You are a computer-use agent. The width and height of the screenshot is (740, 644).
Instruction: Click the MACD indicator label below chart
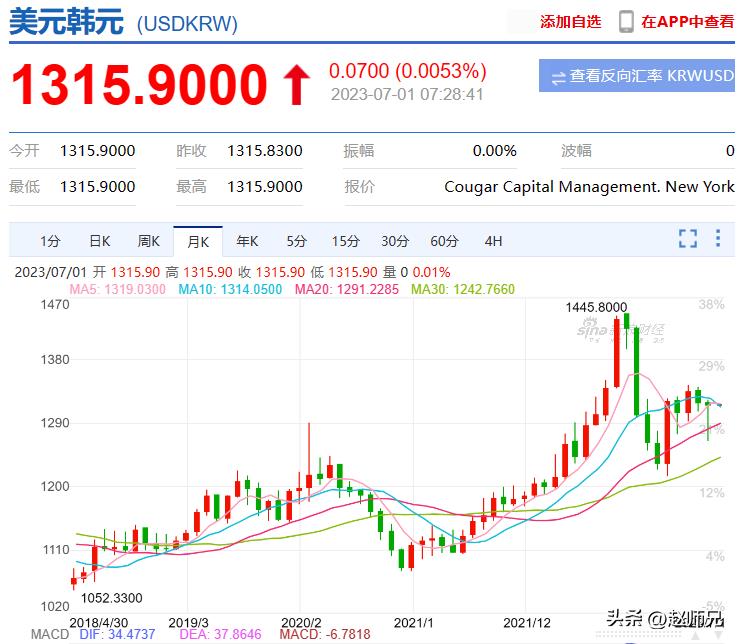click(x=49, y=635)
